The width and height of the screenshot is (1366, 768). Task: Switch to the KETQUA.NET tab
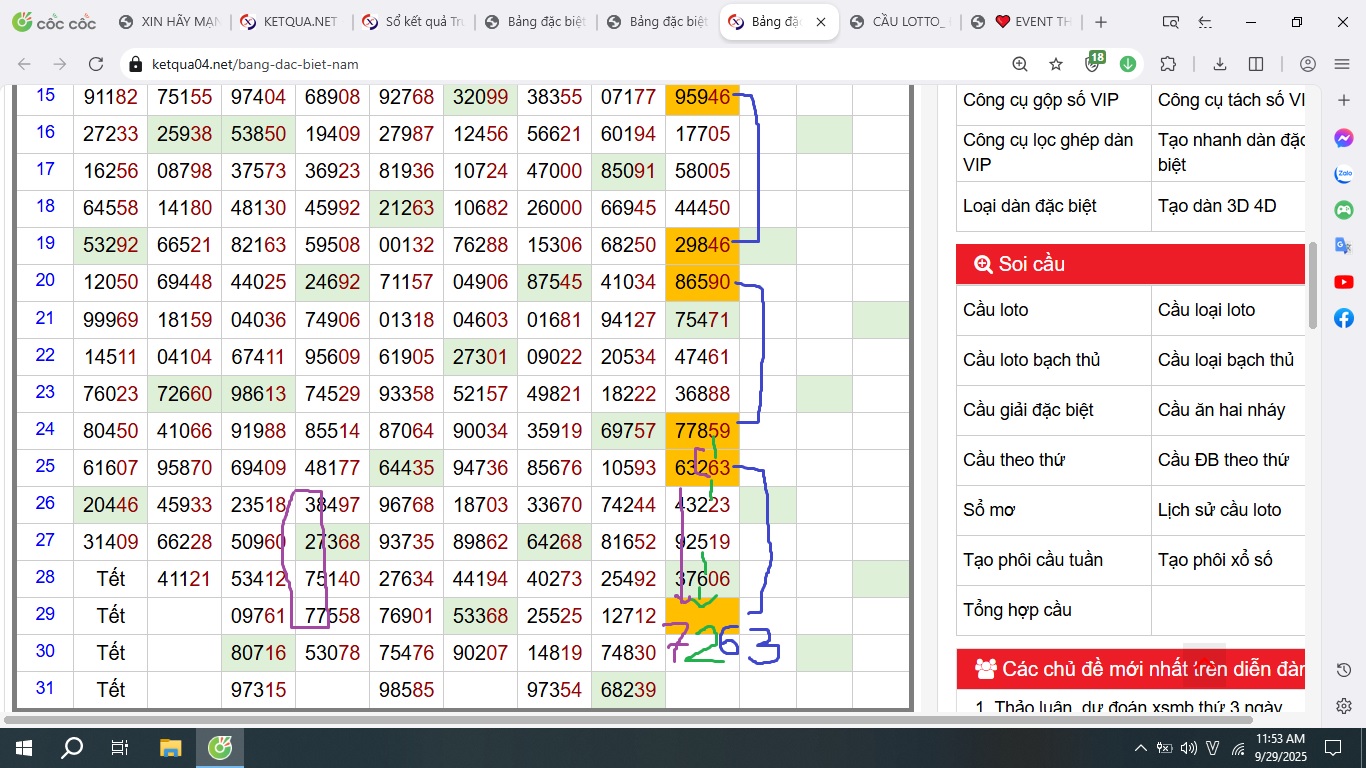click(288, 22)
